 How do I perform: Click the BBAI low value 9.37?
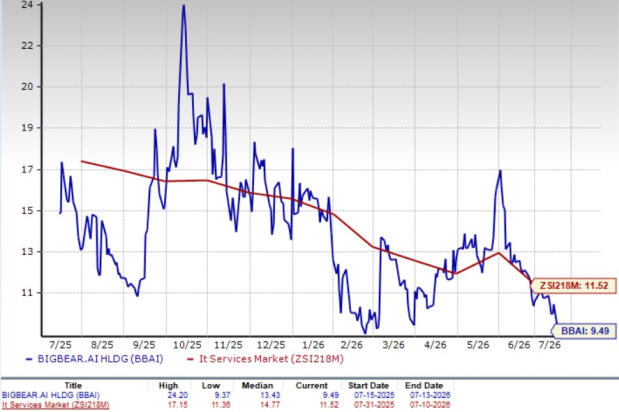(222, 395)
